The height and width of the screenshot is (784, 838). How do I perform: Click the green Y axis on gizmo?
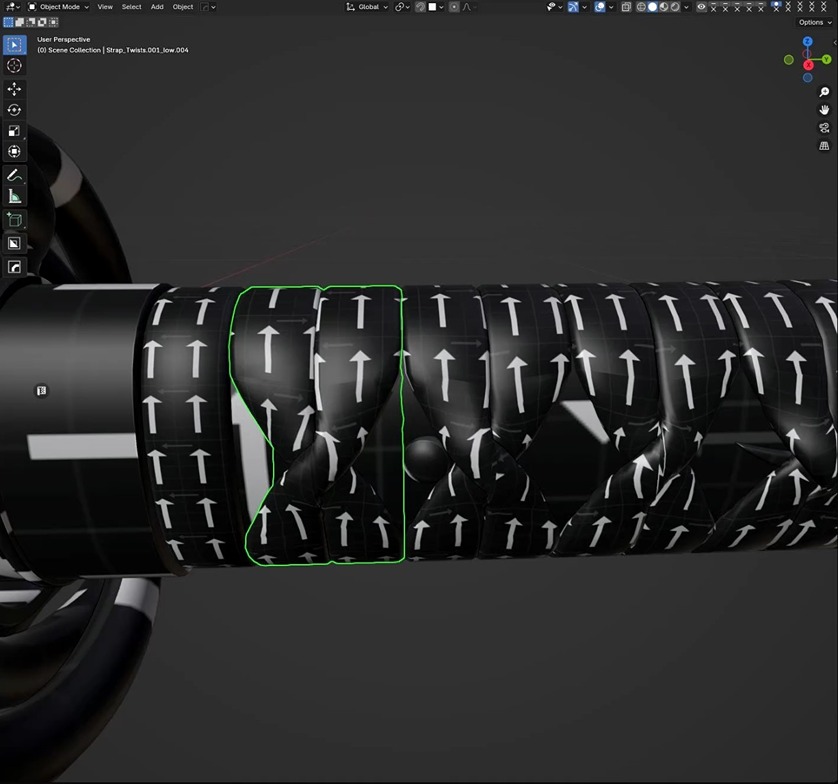click(827, 60)
